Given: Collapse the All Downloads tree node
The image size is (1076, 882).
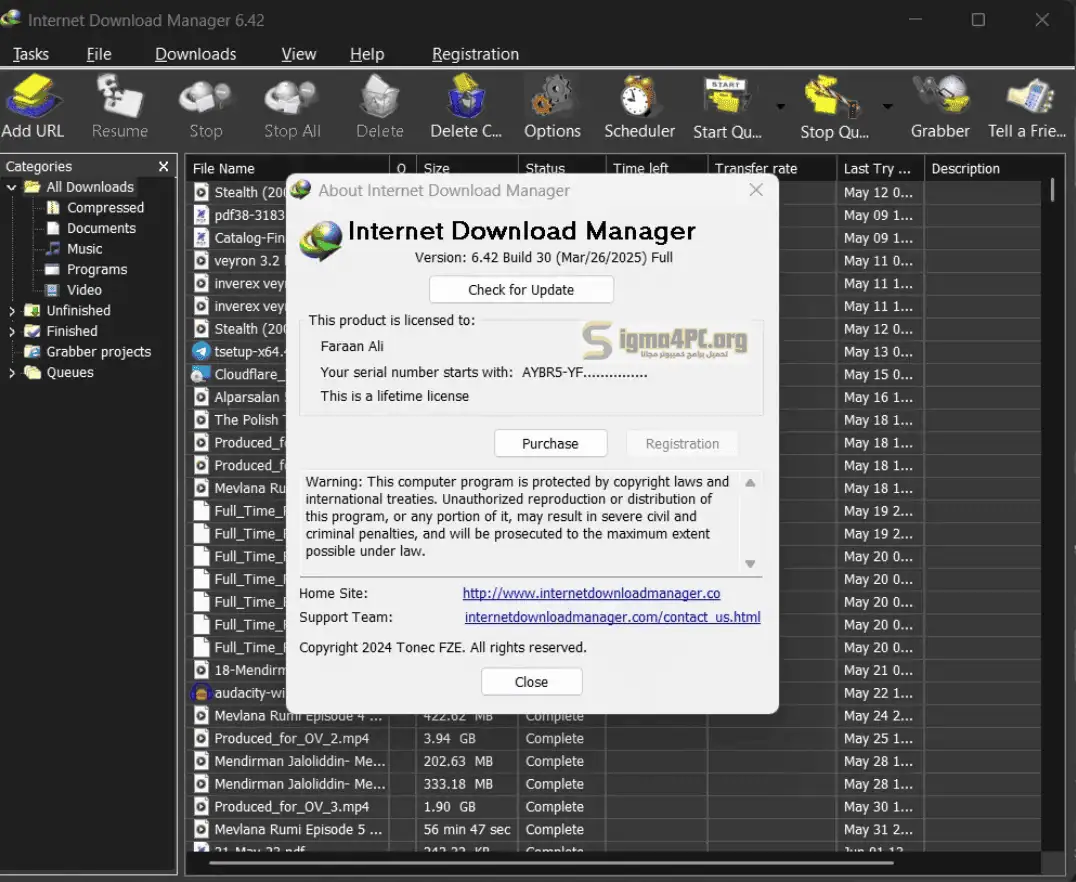Looking at the screenshot, I should click(x=12, y=187).
